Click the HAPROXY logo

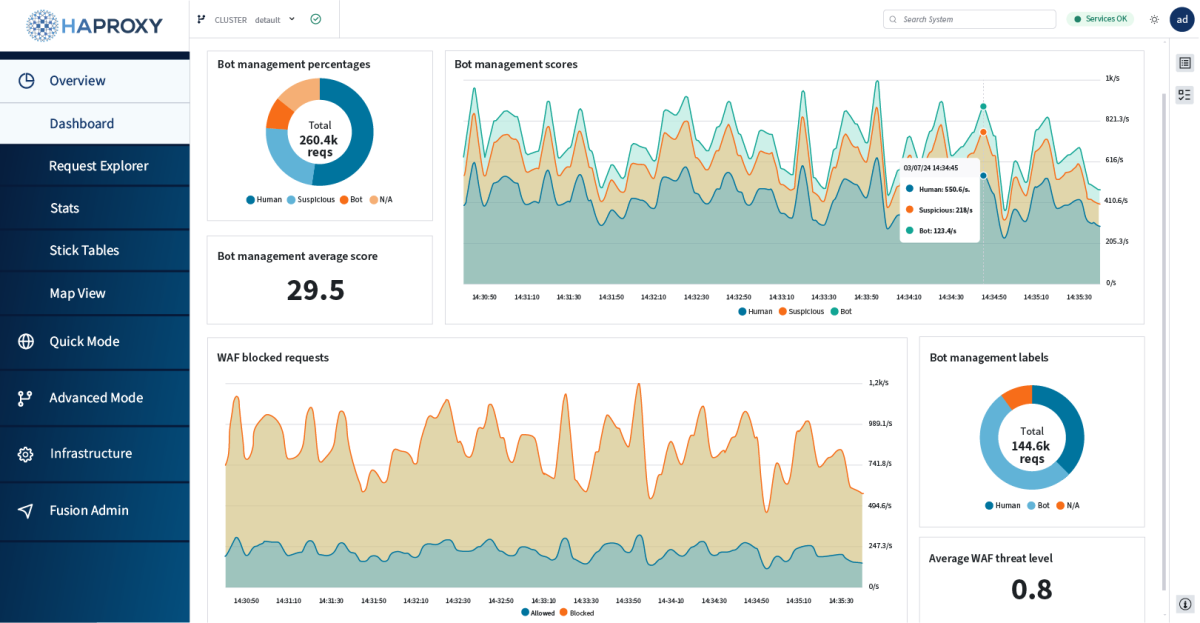[x=94, y=25]
